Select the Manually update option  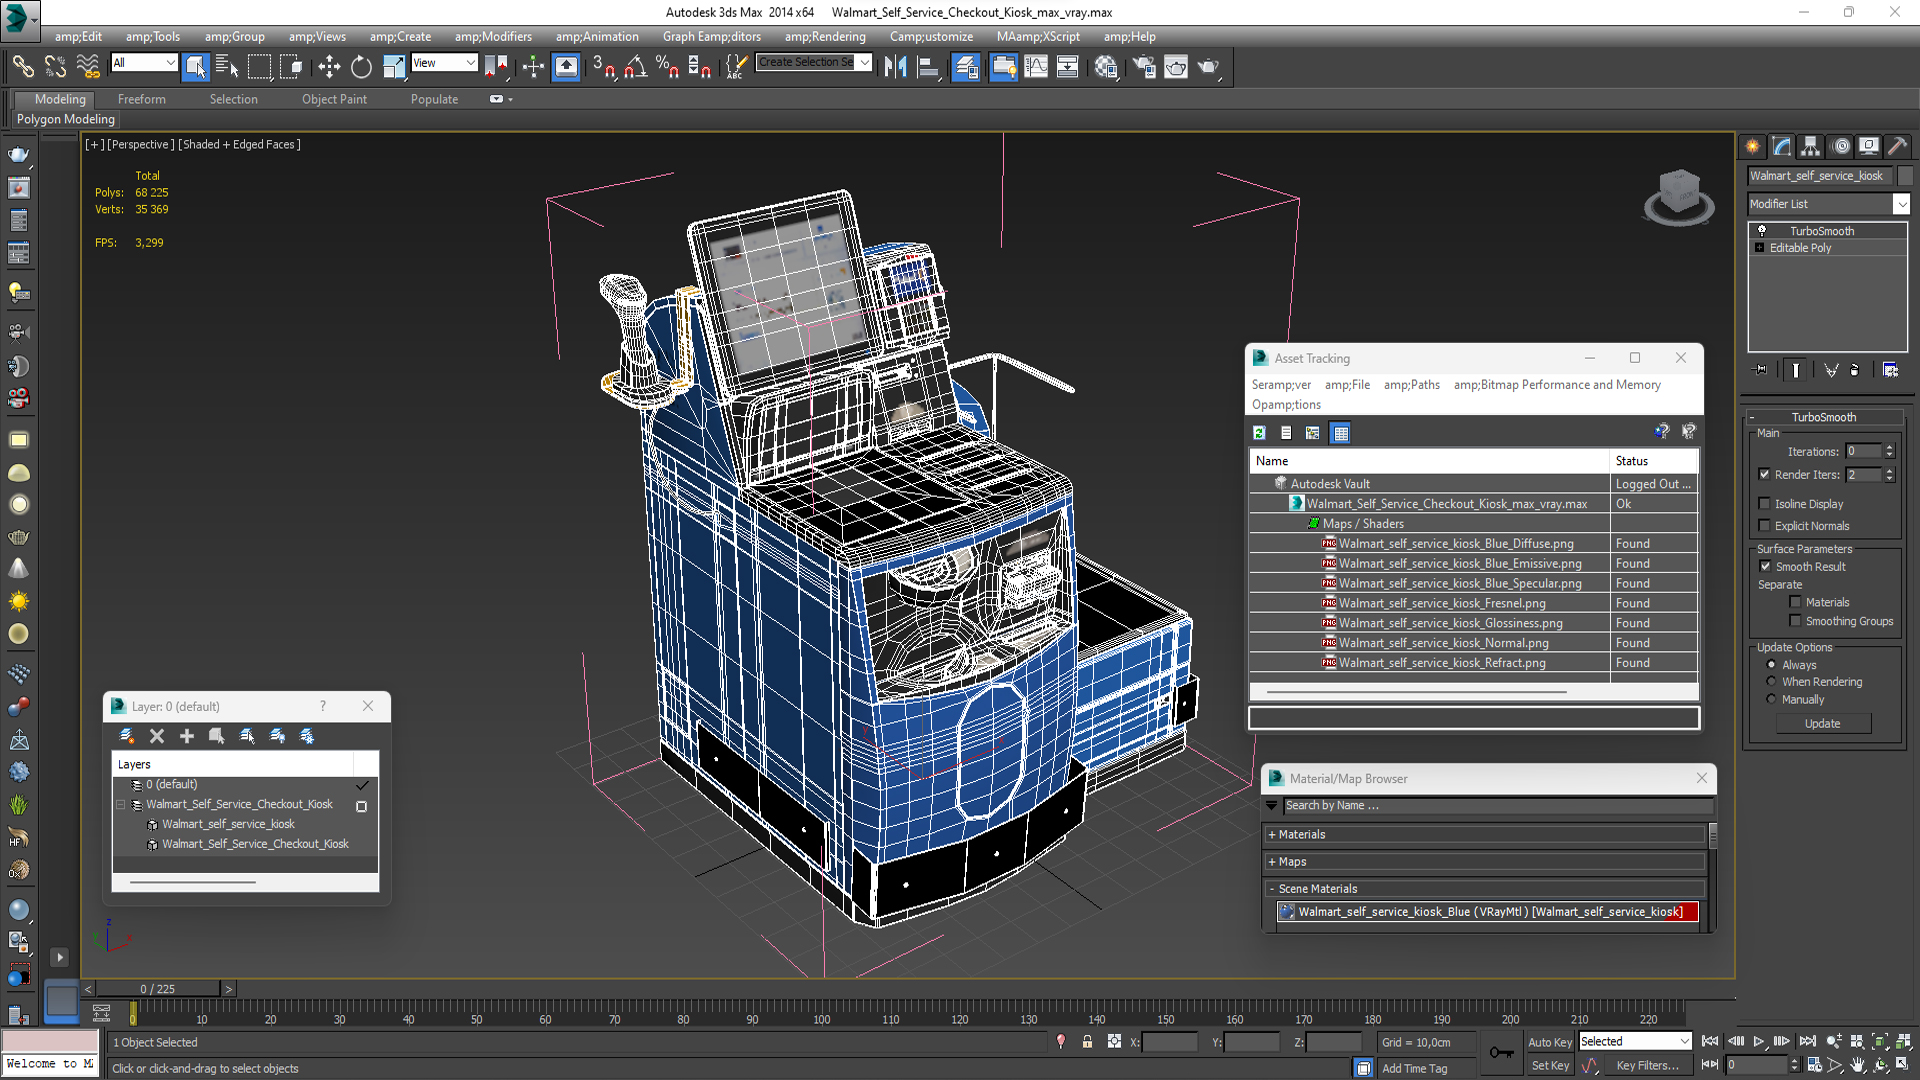tap(1771, 700)
